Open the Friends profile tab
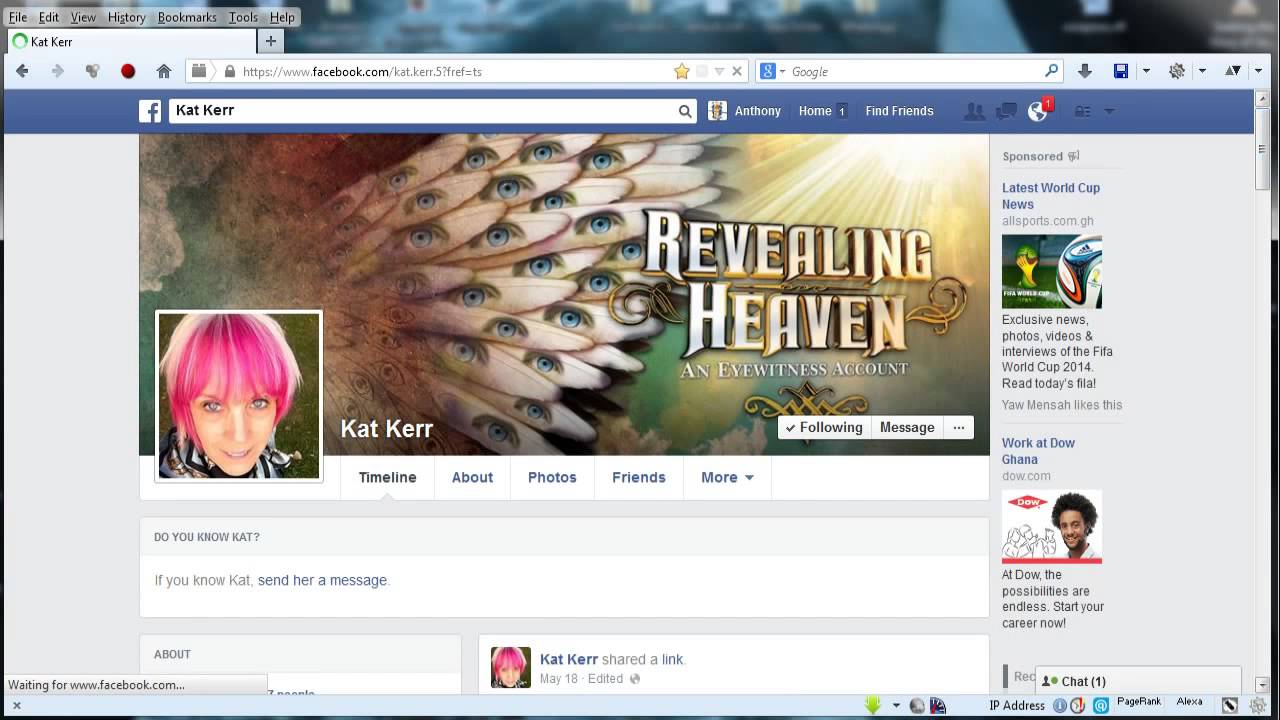The height and width of the screenshot is (720, 1280). tap(639, 477)
